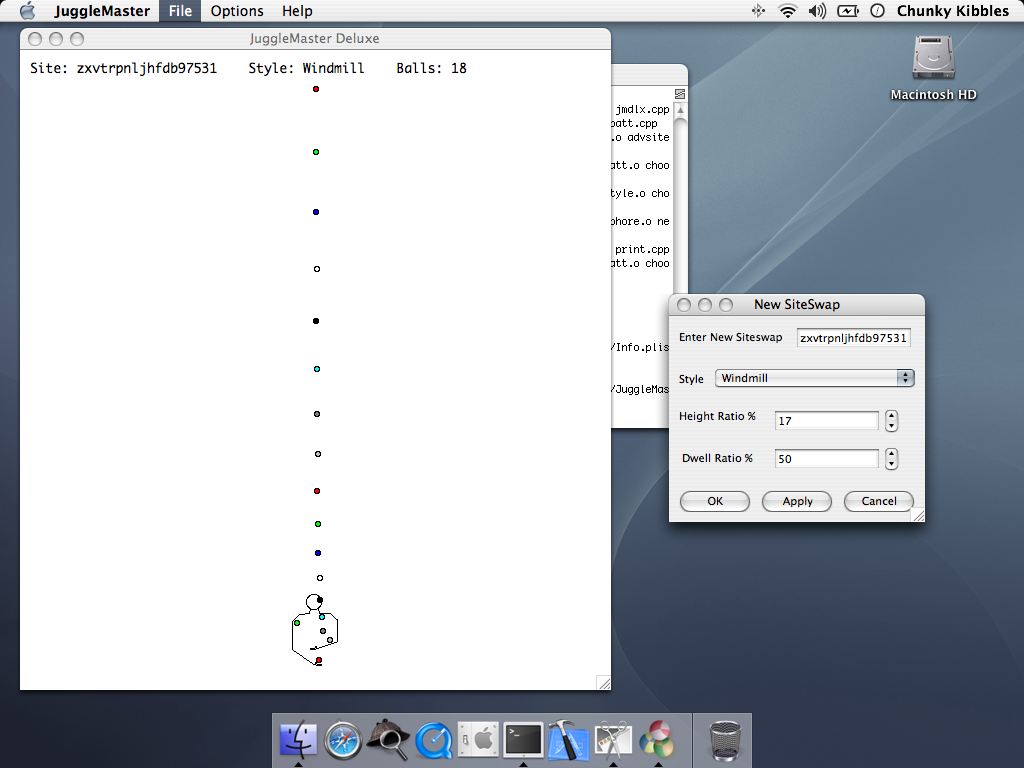
Task: Minimize the JuggleMaster Deluxe window
Action: point(56,39)
